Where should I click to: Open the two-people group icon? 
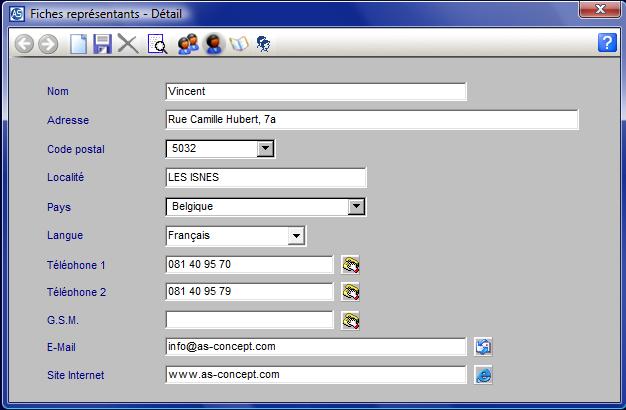coord(188,44)
